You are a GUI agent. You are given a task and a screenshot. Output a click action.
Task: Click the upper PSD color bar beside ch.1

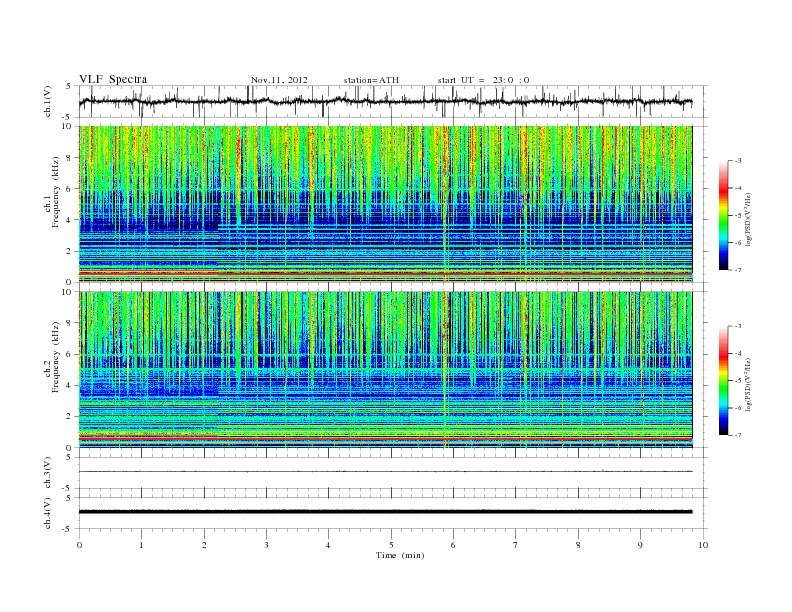pyautogui.click(x=723, y=215)
